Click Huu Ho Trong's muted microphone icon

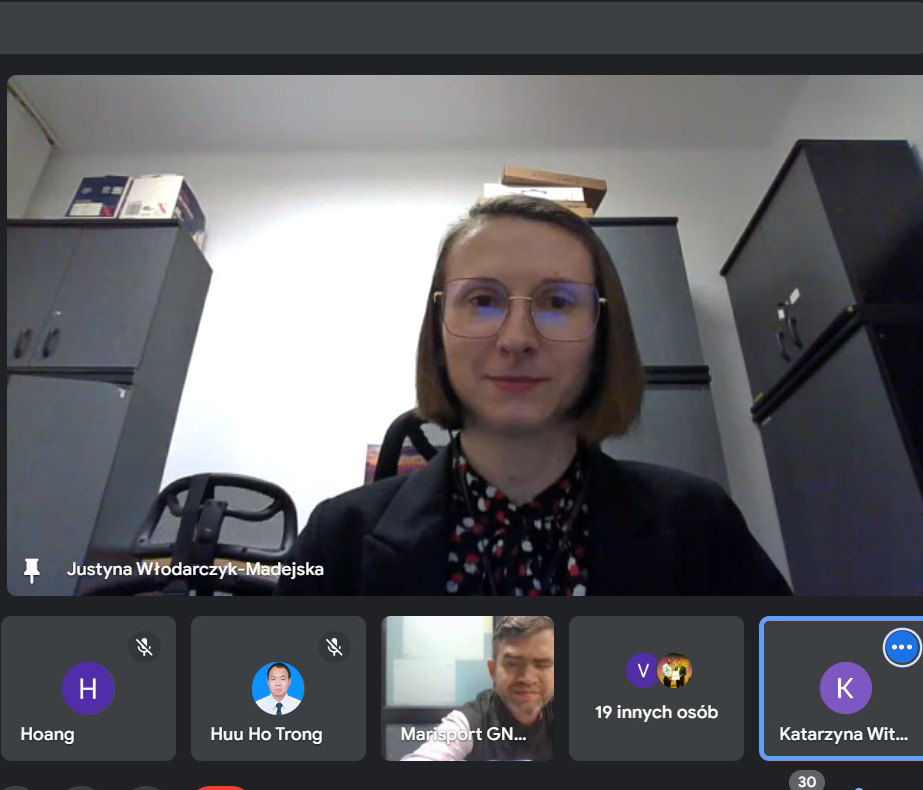pyautogui.click(x=335, y=647)
